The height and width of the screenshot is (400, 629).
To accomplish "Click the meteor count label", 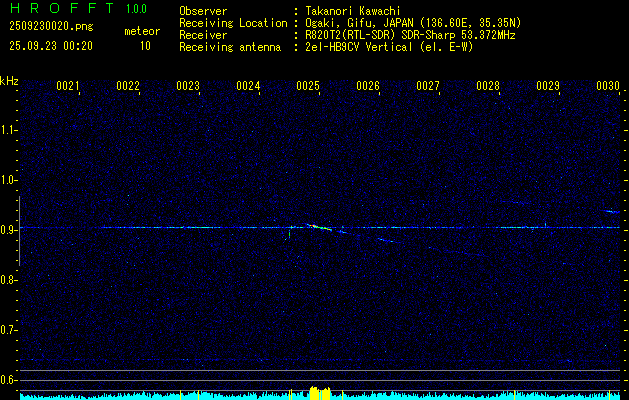I will [142, 31].
